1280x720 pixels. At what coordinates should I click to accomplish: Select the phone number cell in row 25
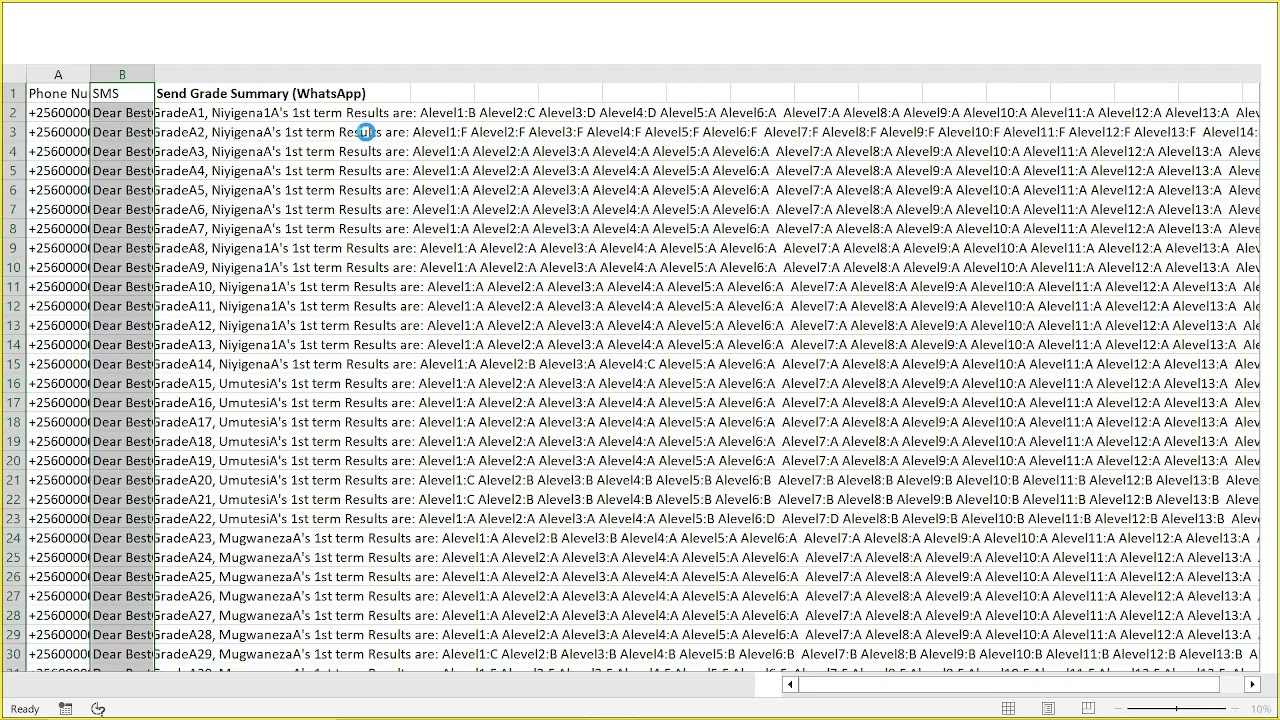pos(58,557)
